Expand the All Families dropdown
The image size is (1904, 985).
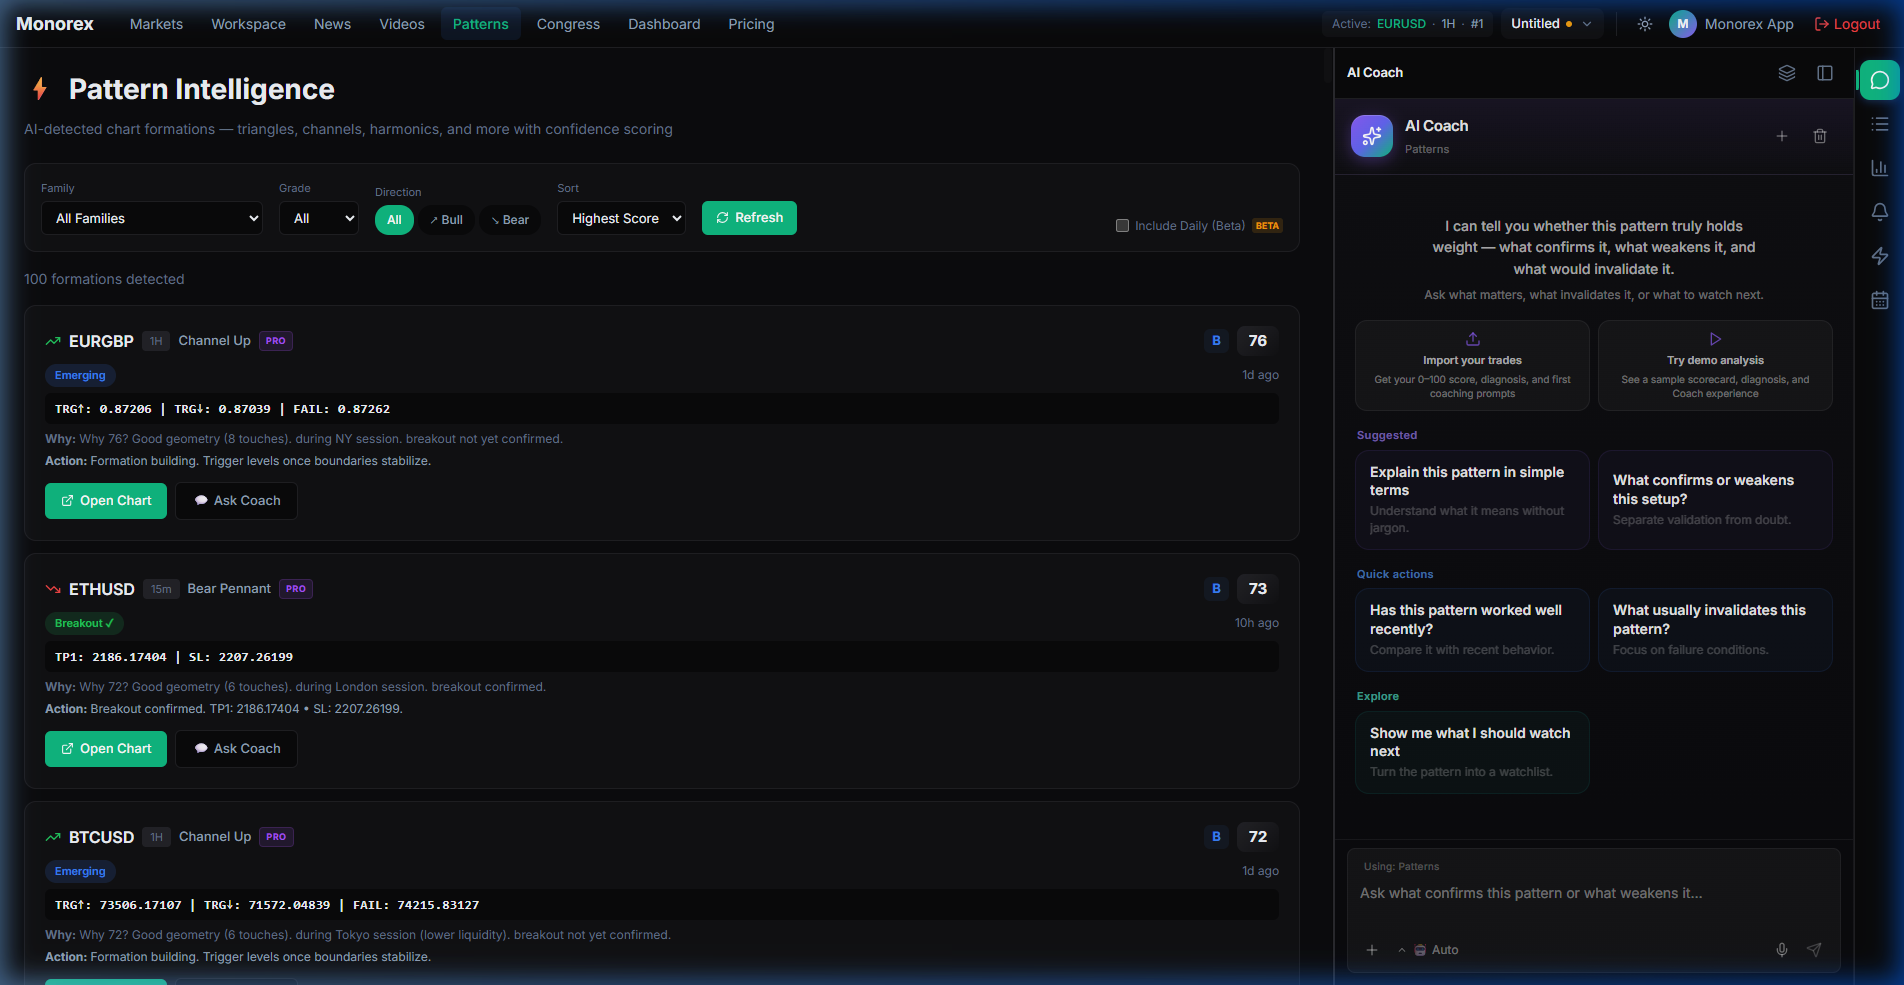point(152,219)
